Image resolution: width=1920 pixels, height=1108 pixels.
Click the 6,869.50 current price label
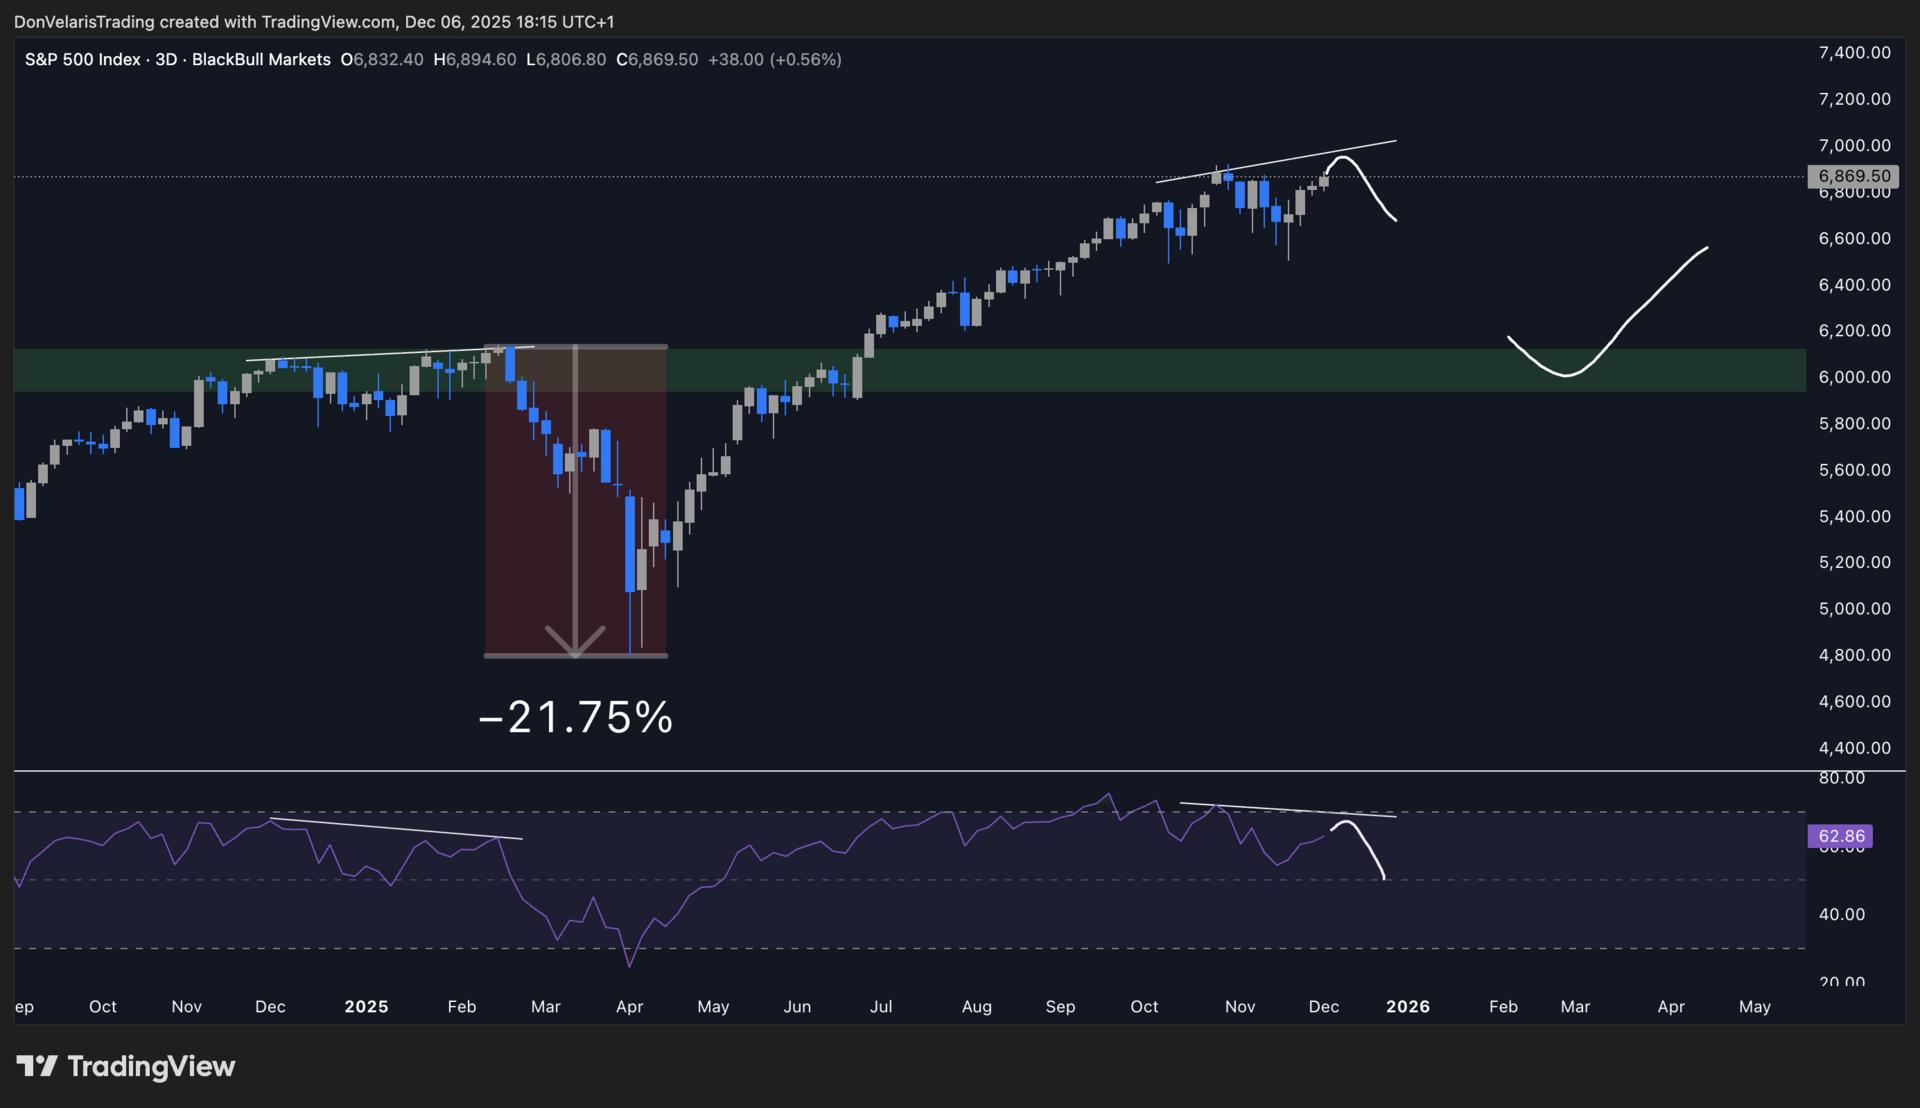[1853, 176]
